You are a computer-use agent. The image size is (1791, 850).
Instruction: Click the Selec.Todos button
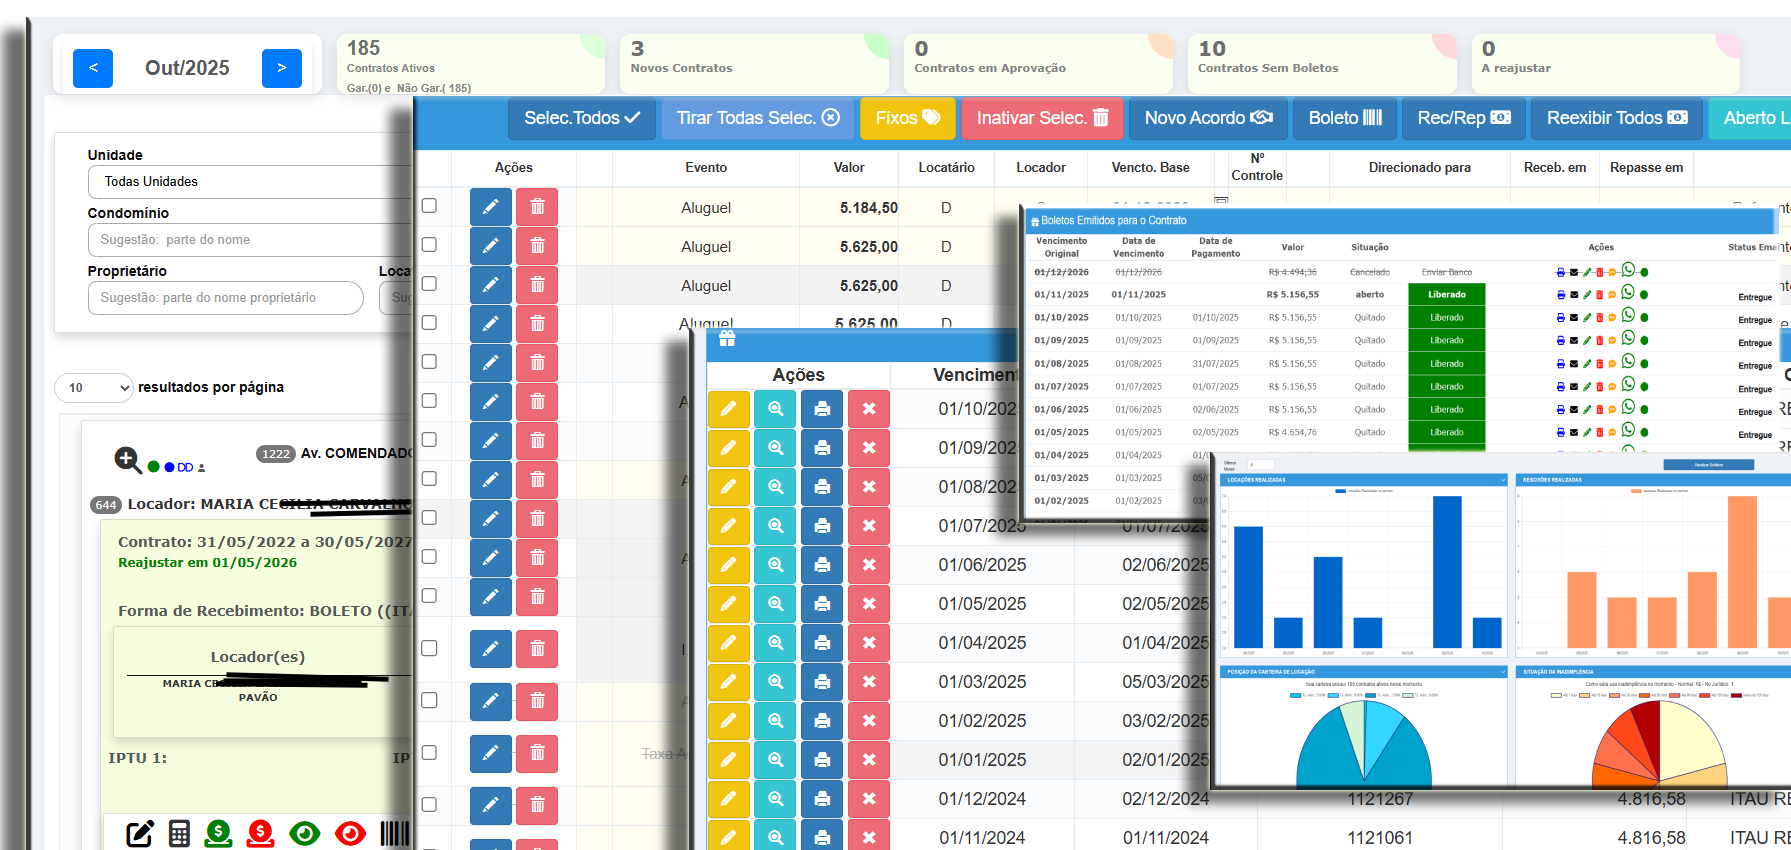[582, 118]
